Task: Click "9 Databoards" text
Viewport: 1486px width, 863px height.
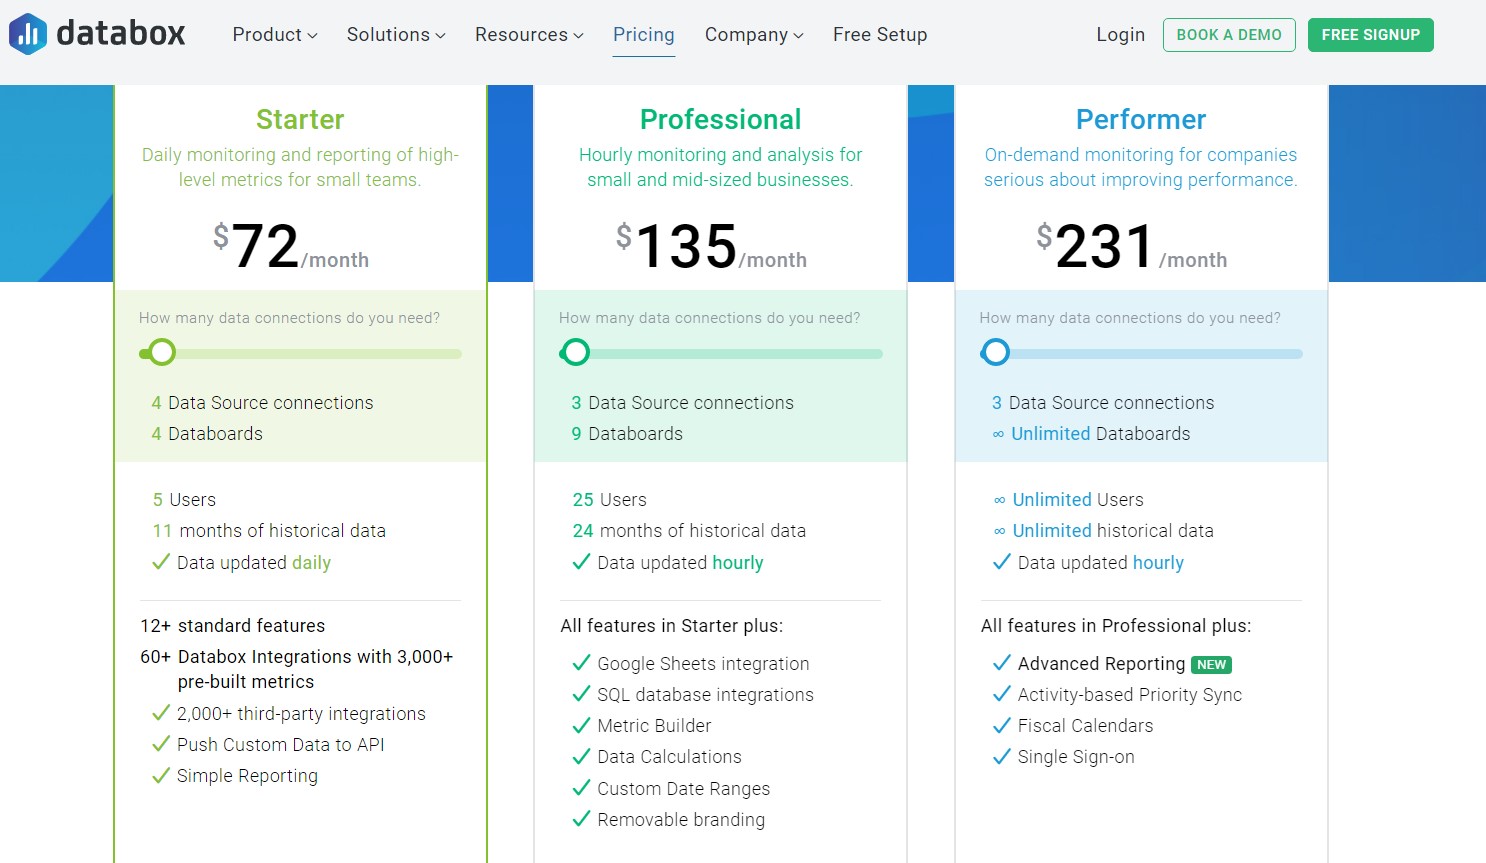Action: tap(627, 434)
